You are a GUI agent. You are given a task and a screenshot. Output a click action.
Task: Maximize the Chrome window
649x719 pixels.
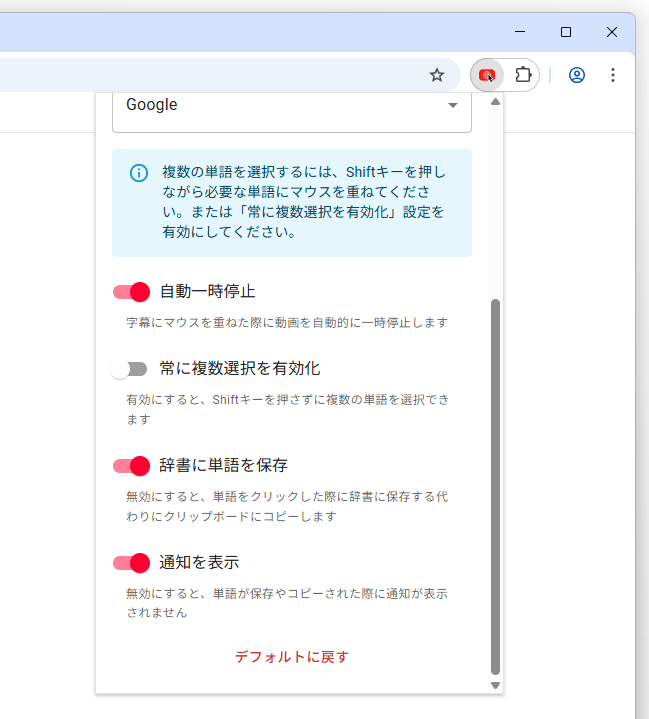coord(566,32)
